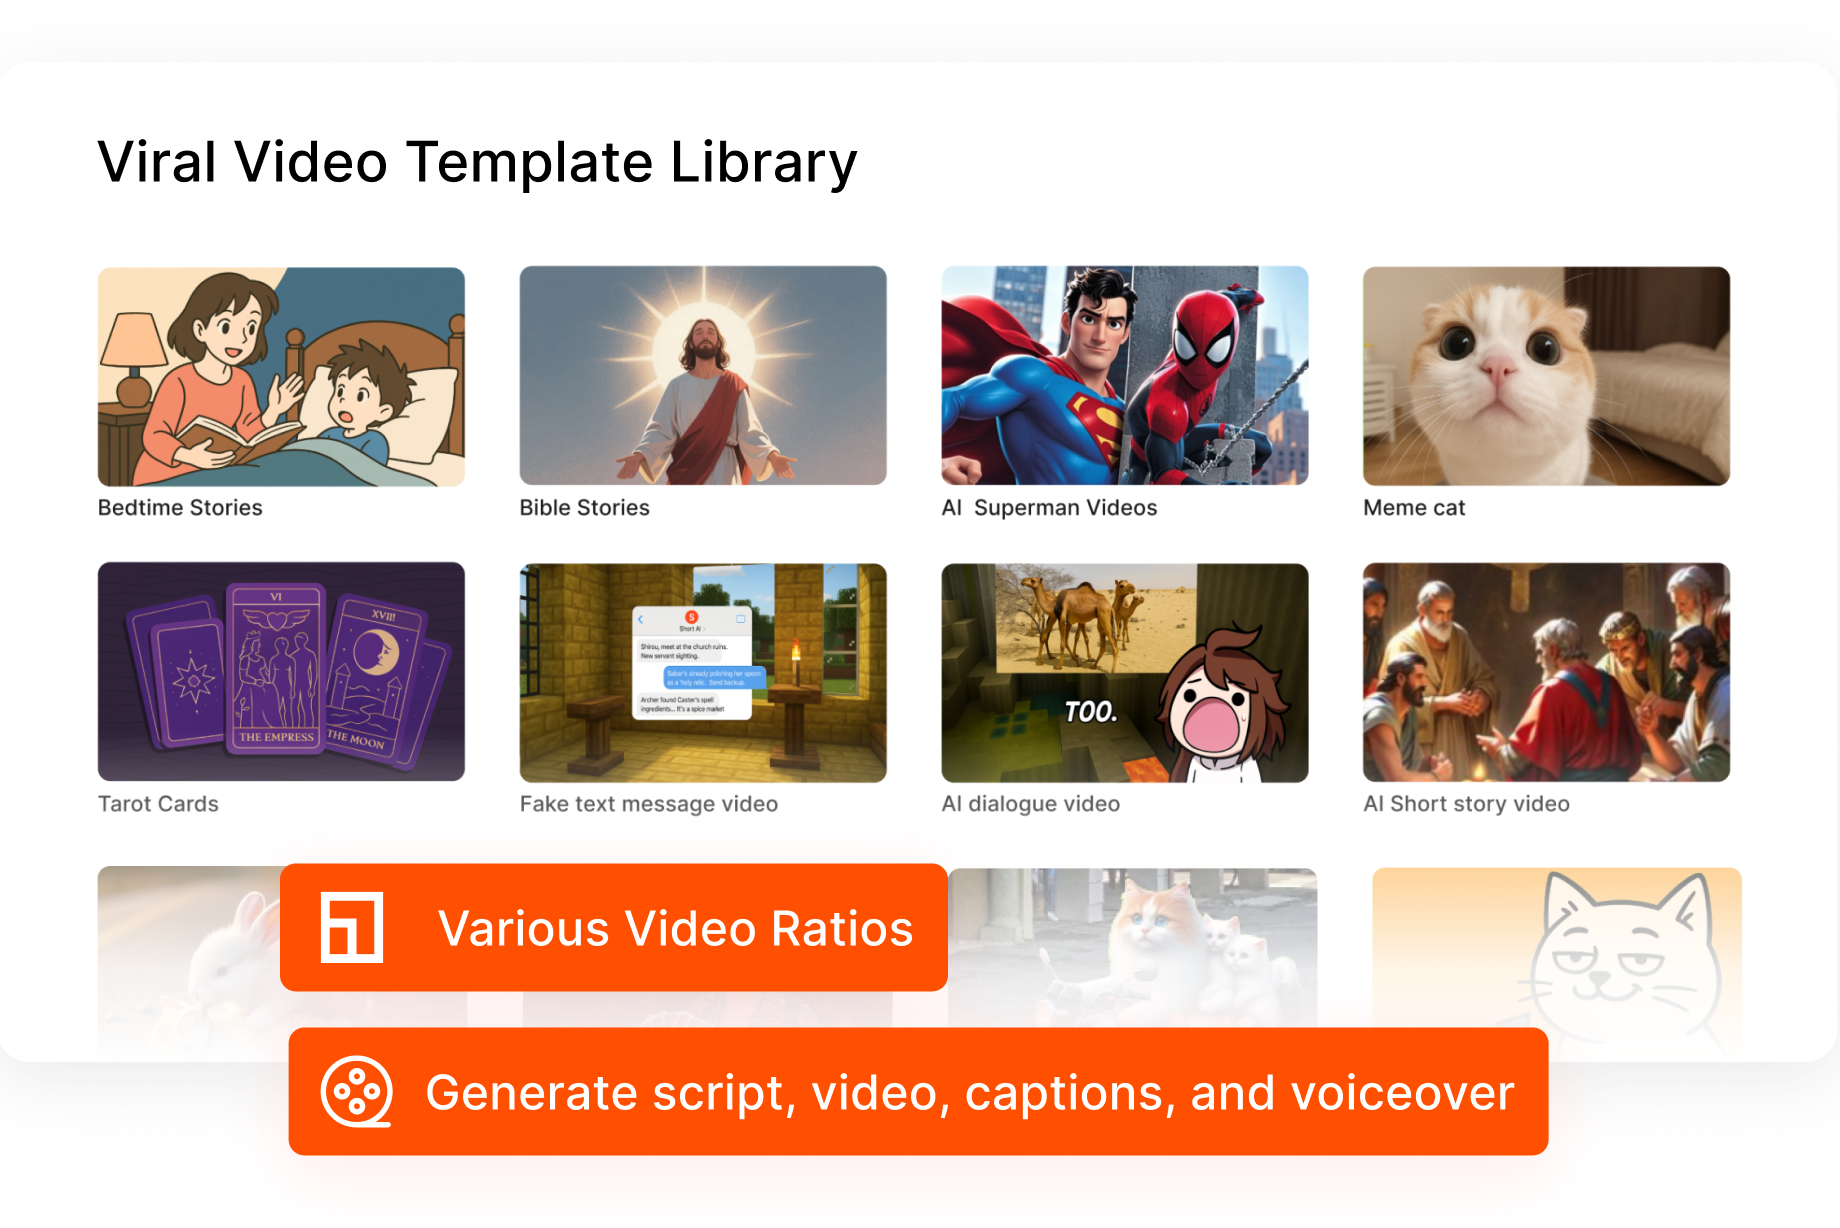This screenshot has width=1840, height=1228.
Task: Click the Various Video Ratios button
Action: point(614,928)
